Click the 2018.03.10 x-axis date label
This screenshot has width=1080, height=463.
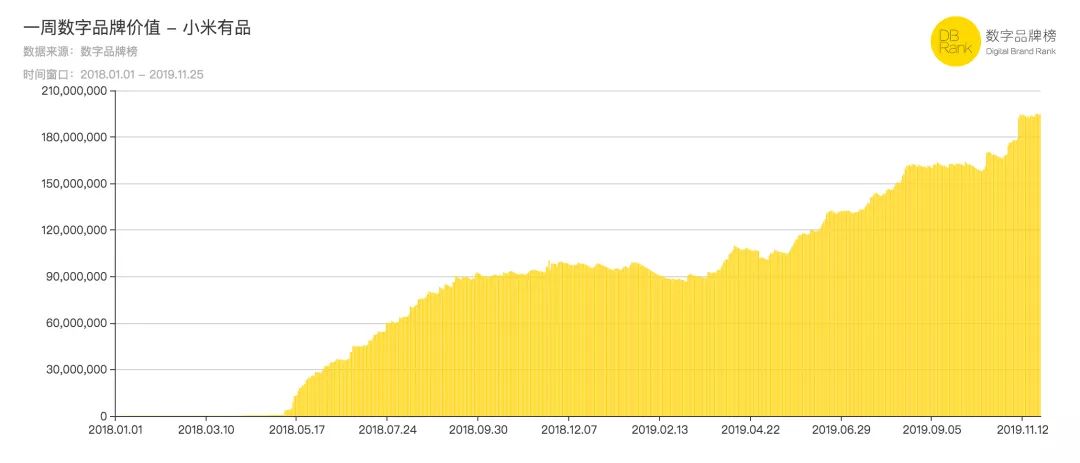[x=206, y=430]
